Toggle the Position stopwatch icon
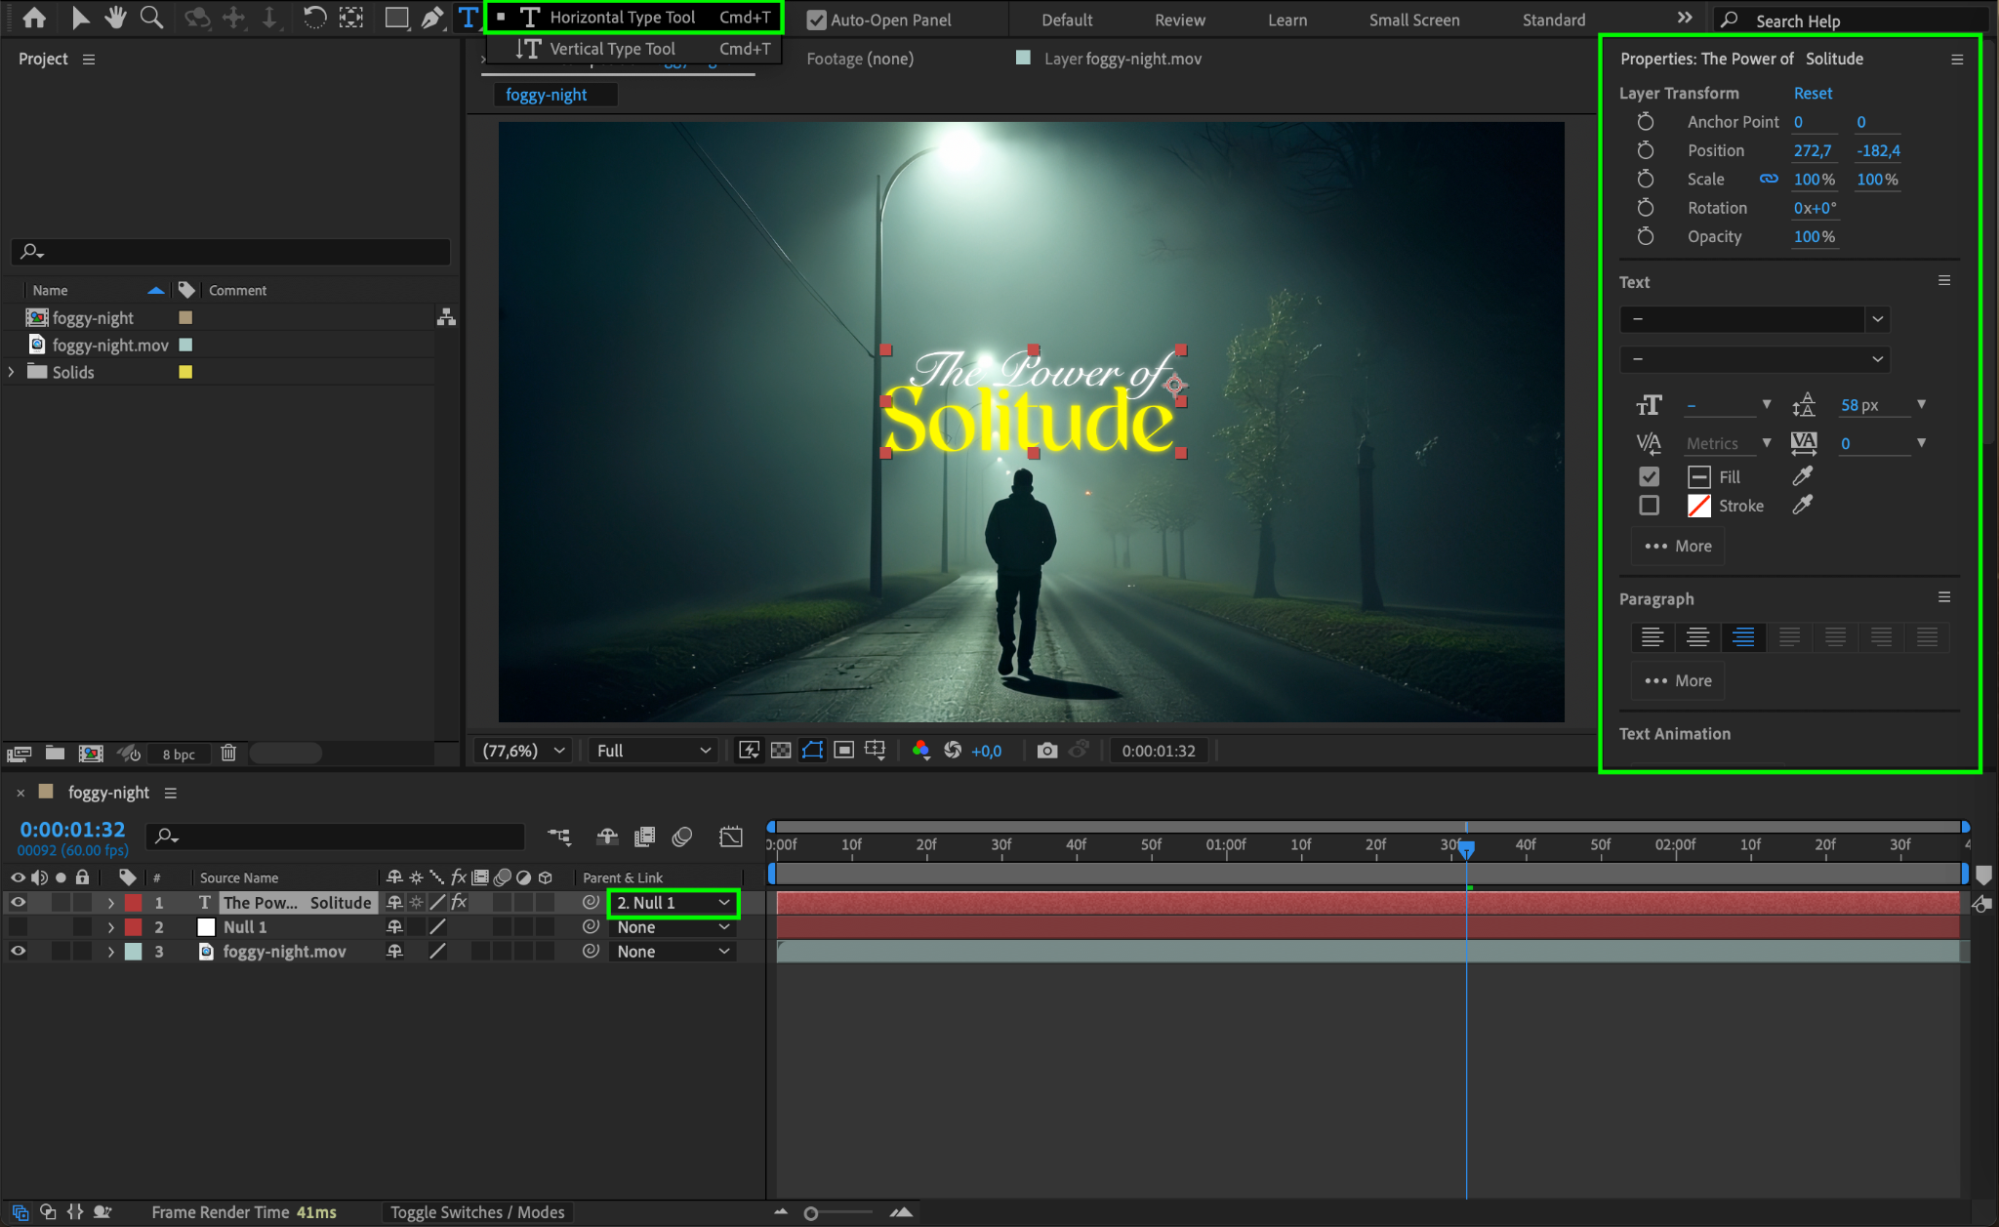The width and height of the screenshot is (1999, 1227). (x=1645, y=150)
